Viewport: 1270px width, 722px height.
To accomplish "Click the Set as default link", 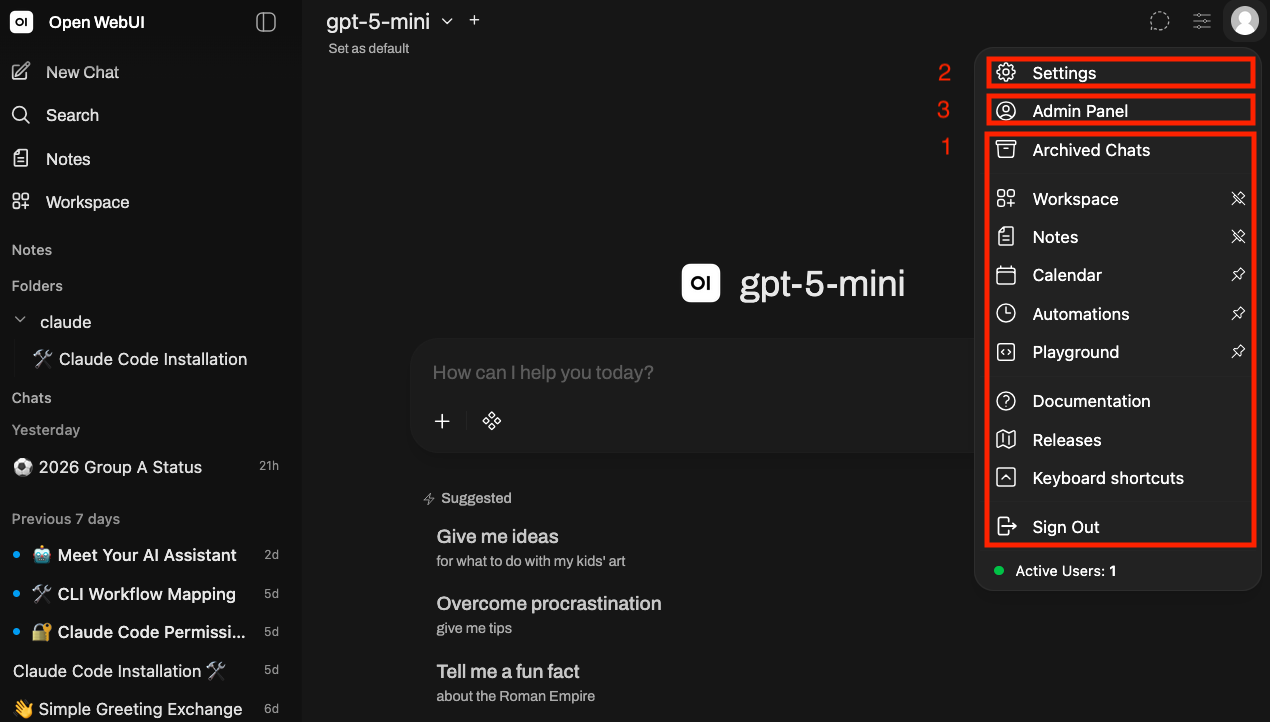I will coord(369,48).
